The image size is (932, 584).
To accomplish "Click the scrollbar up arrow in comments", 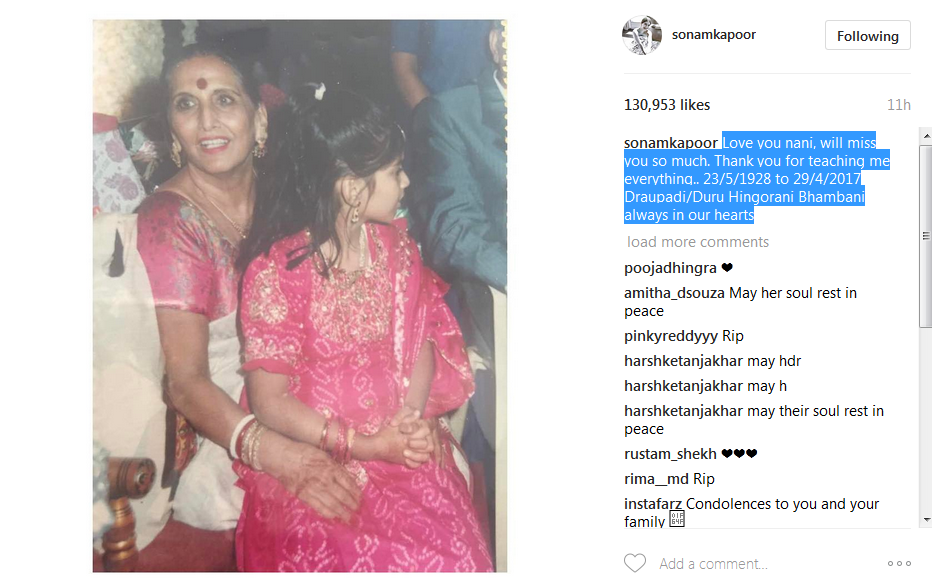I will click(926, 136).
